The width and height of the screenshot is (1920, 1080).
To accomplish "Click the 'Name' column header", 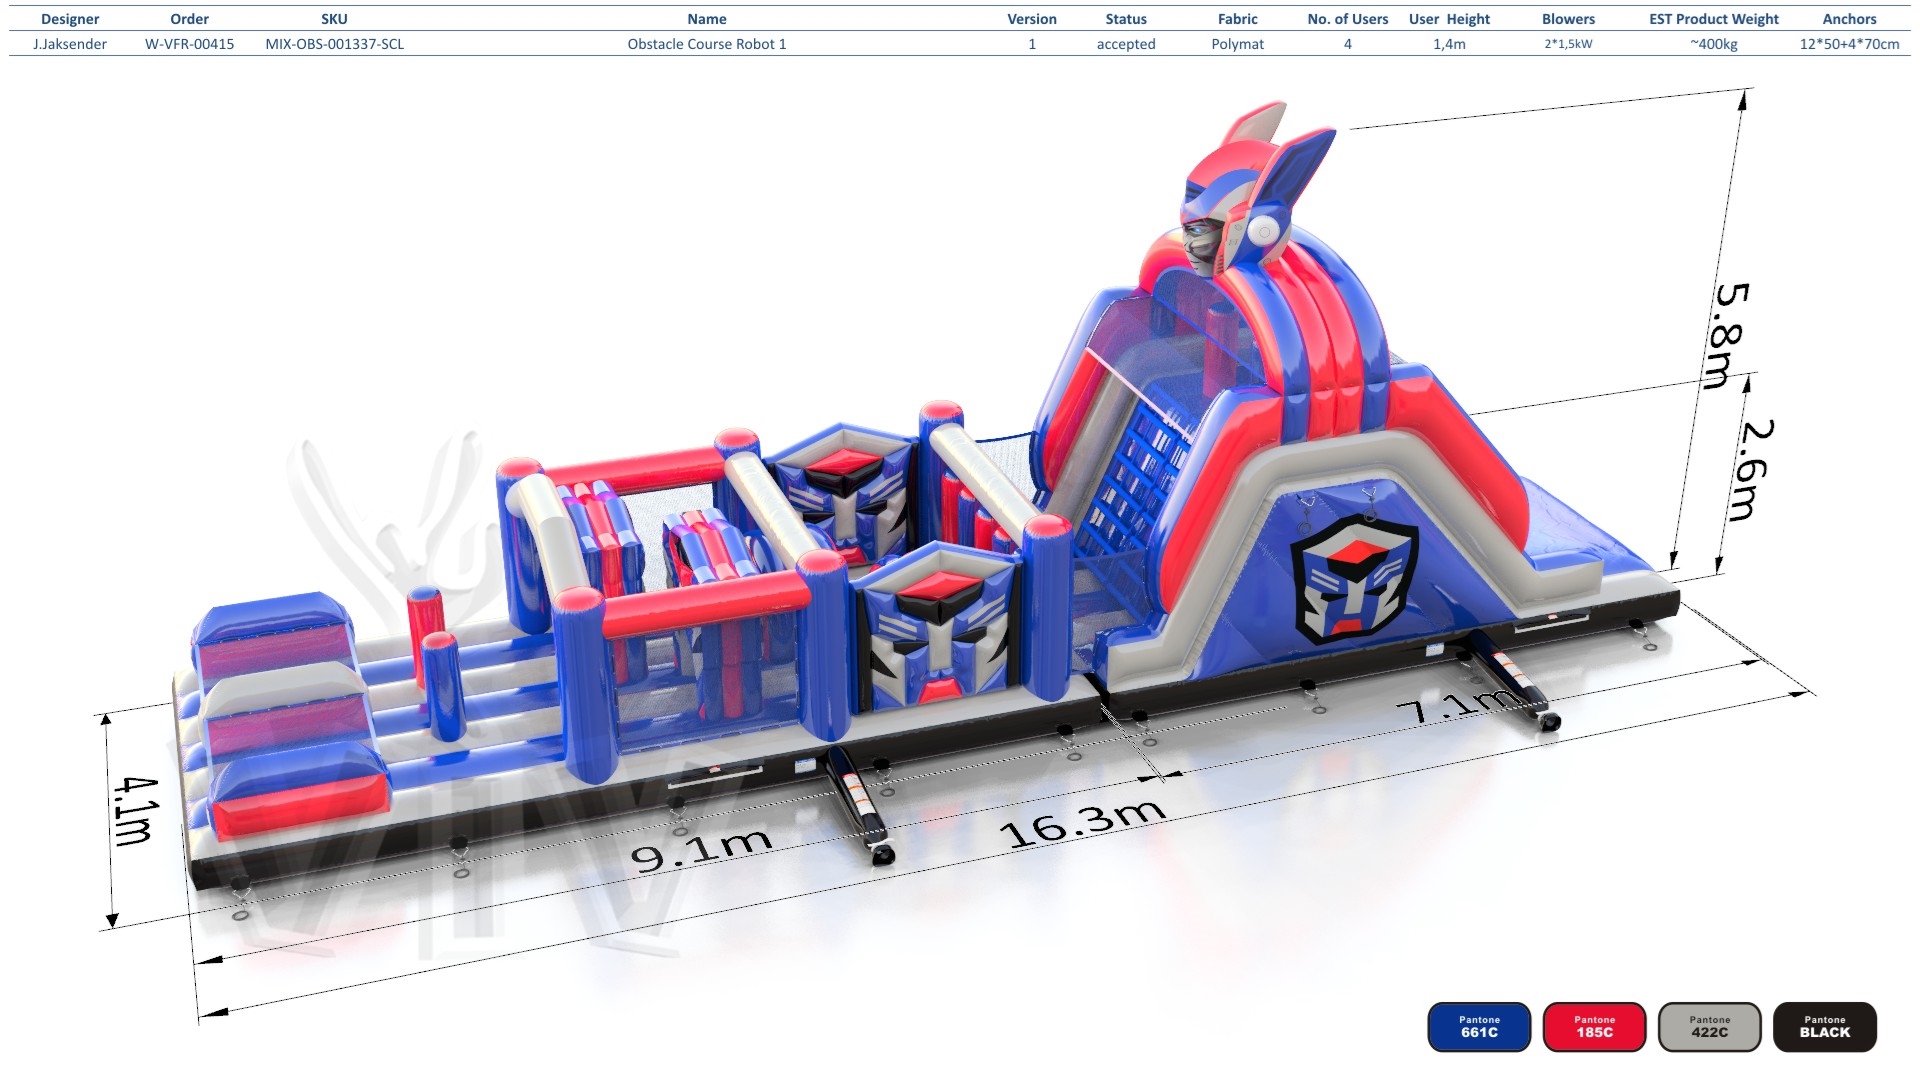I will point(707,19).
